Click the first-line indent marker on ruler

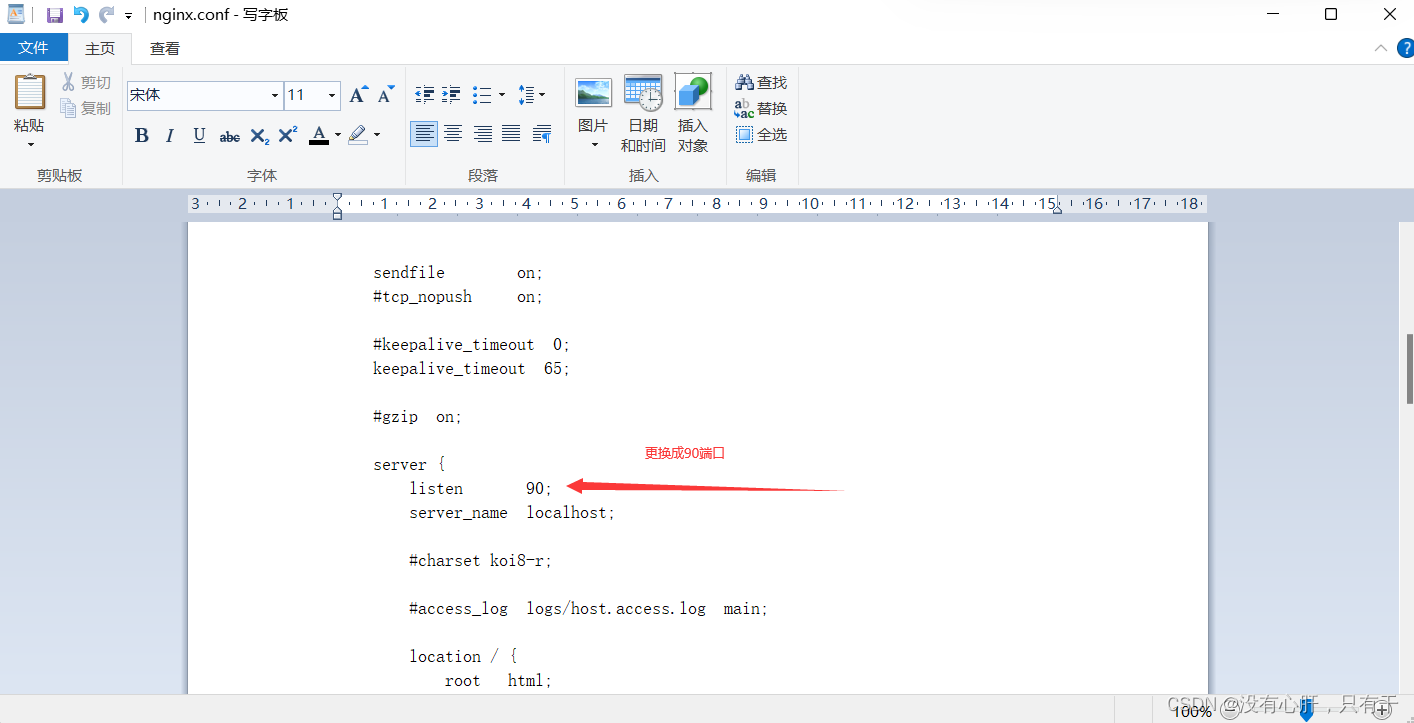(x=337, y=198)
